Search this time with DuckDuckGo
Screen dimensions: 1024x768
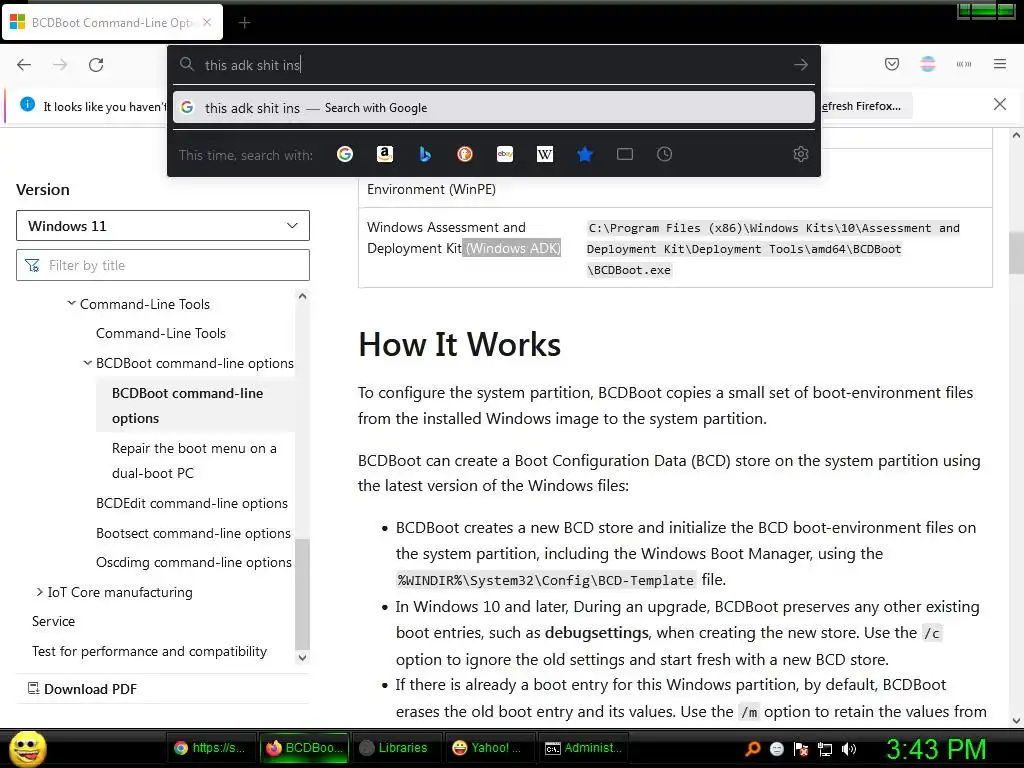(x=464, y=154)
